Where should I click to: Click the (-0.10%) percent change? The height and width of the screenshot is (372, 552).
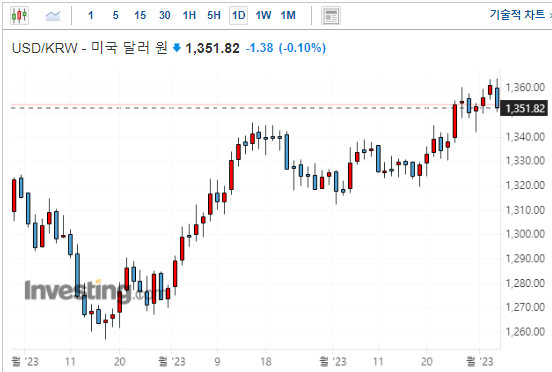click(x=302, y=48)
